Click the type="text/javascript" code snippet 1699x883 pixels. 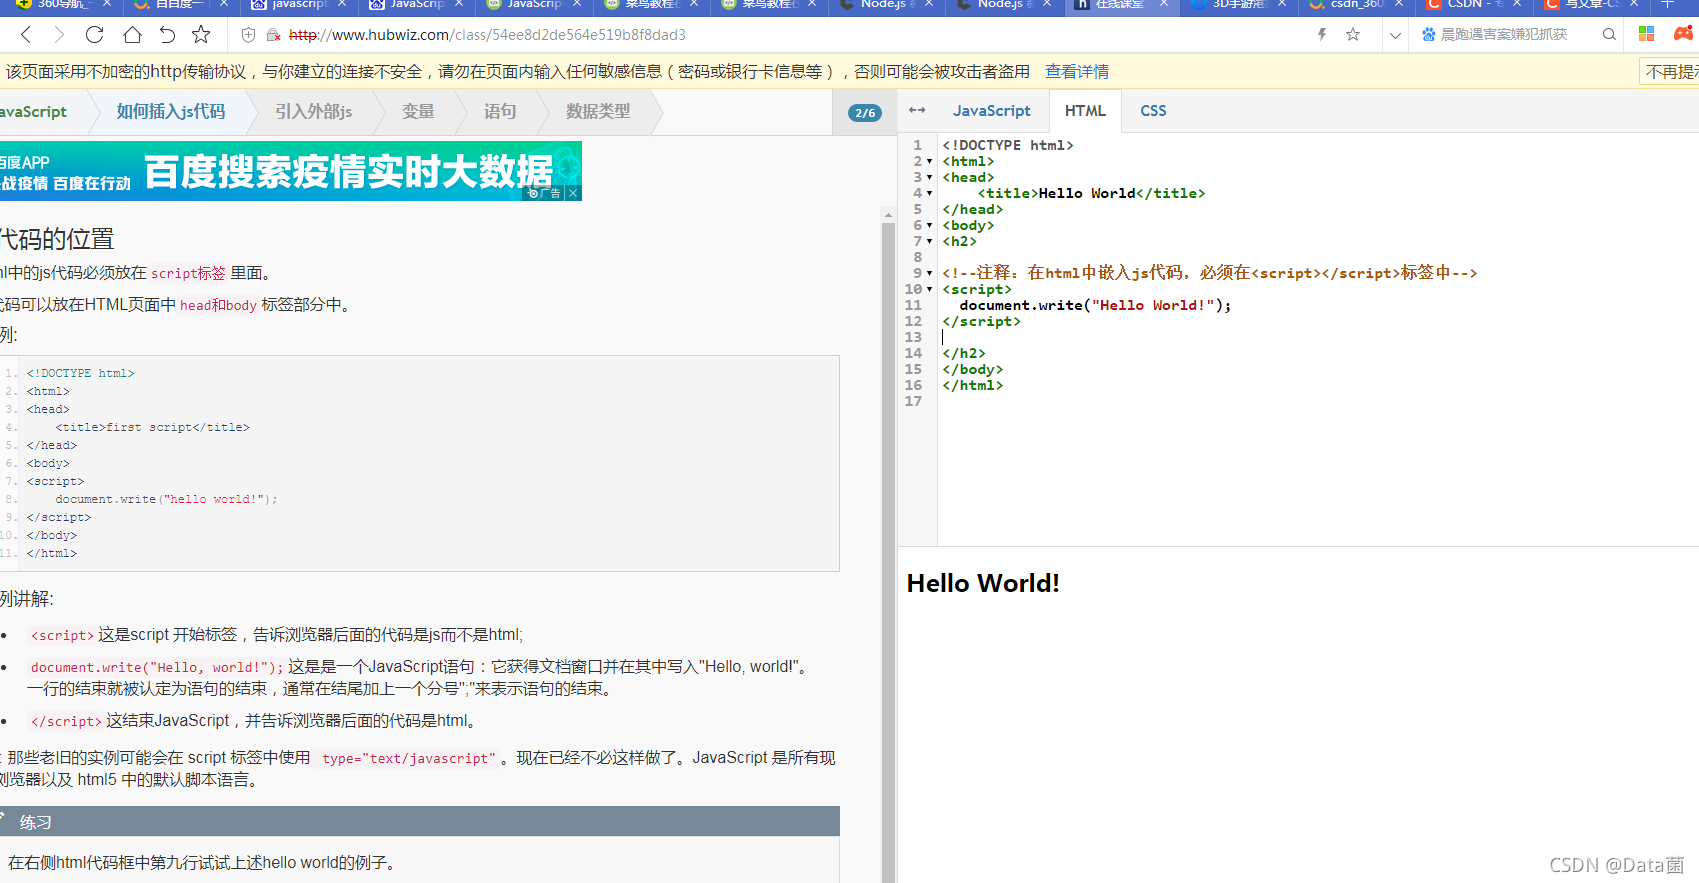click(408, 758)
